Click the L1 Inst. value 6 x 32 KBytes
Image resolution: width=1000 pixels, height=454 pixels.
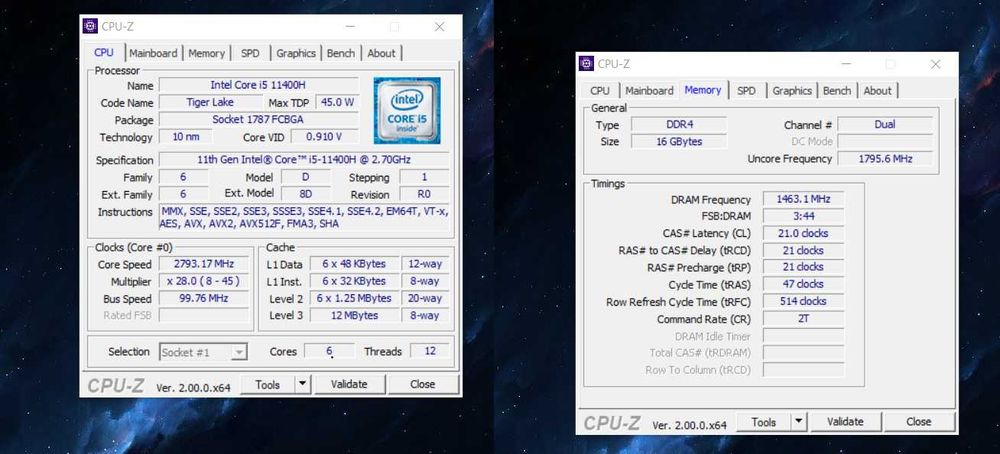pyautogui.click(x=355, y=281)
